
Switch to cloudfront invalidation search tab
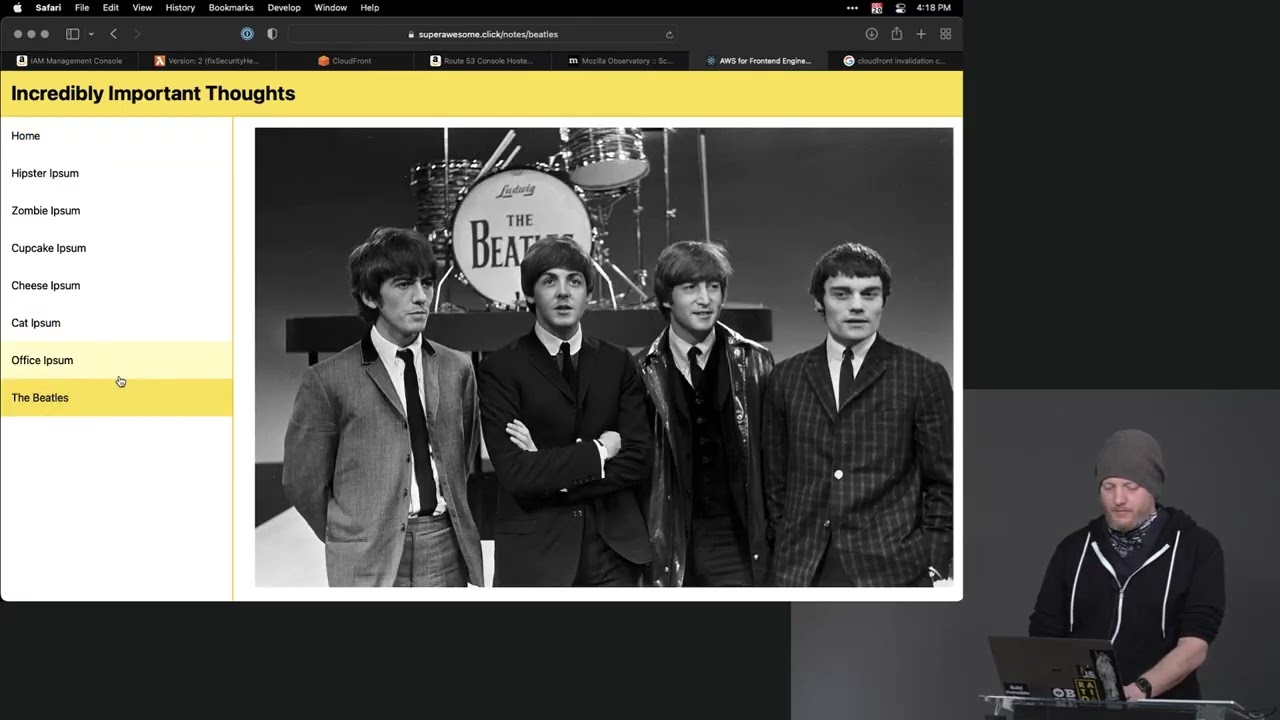pos(894,61)
